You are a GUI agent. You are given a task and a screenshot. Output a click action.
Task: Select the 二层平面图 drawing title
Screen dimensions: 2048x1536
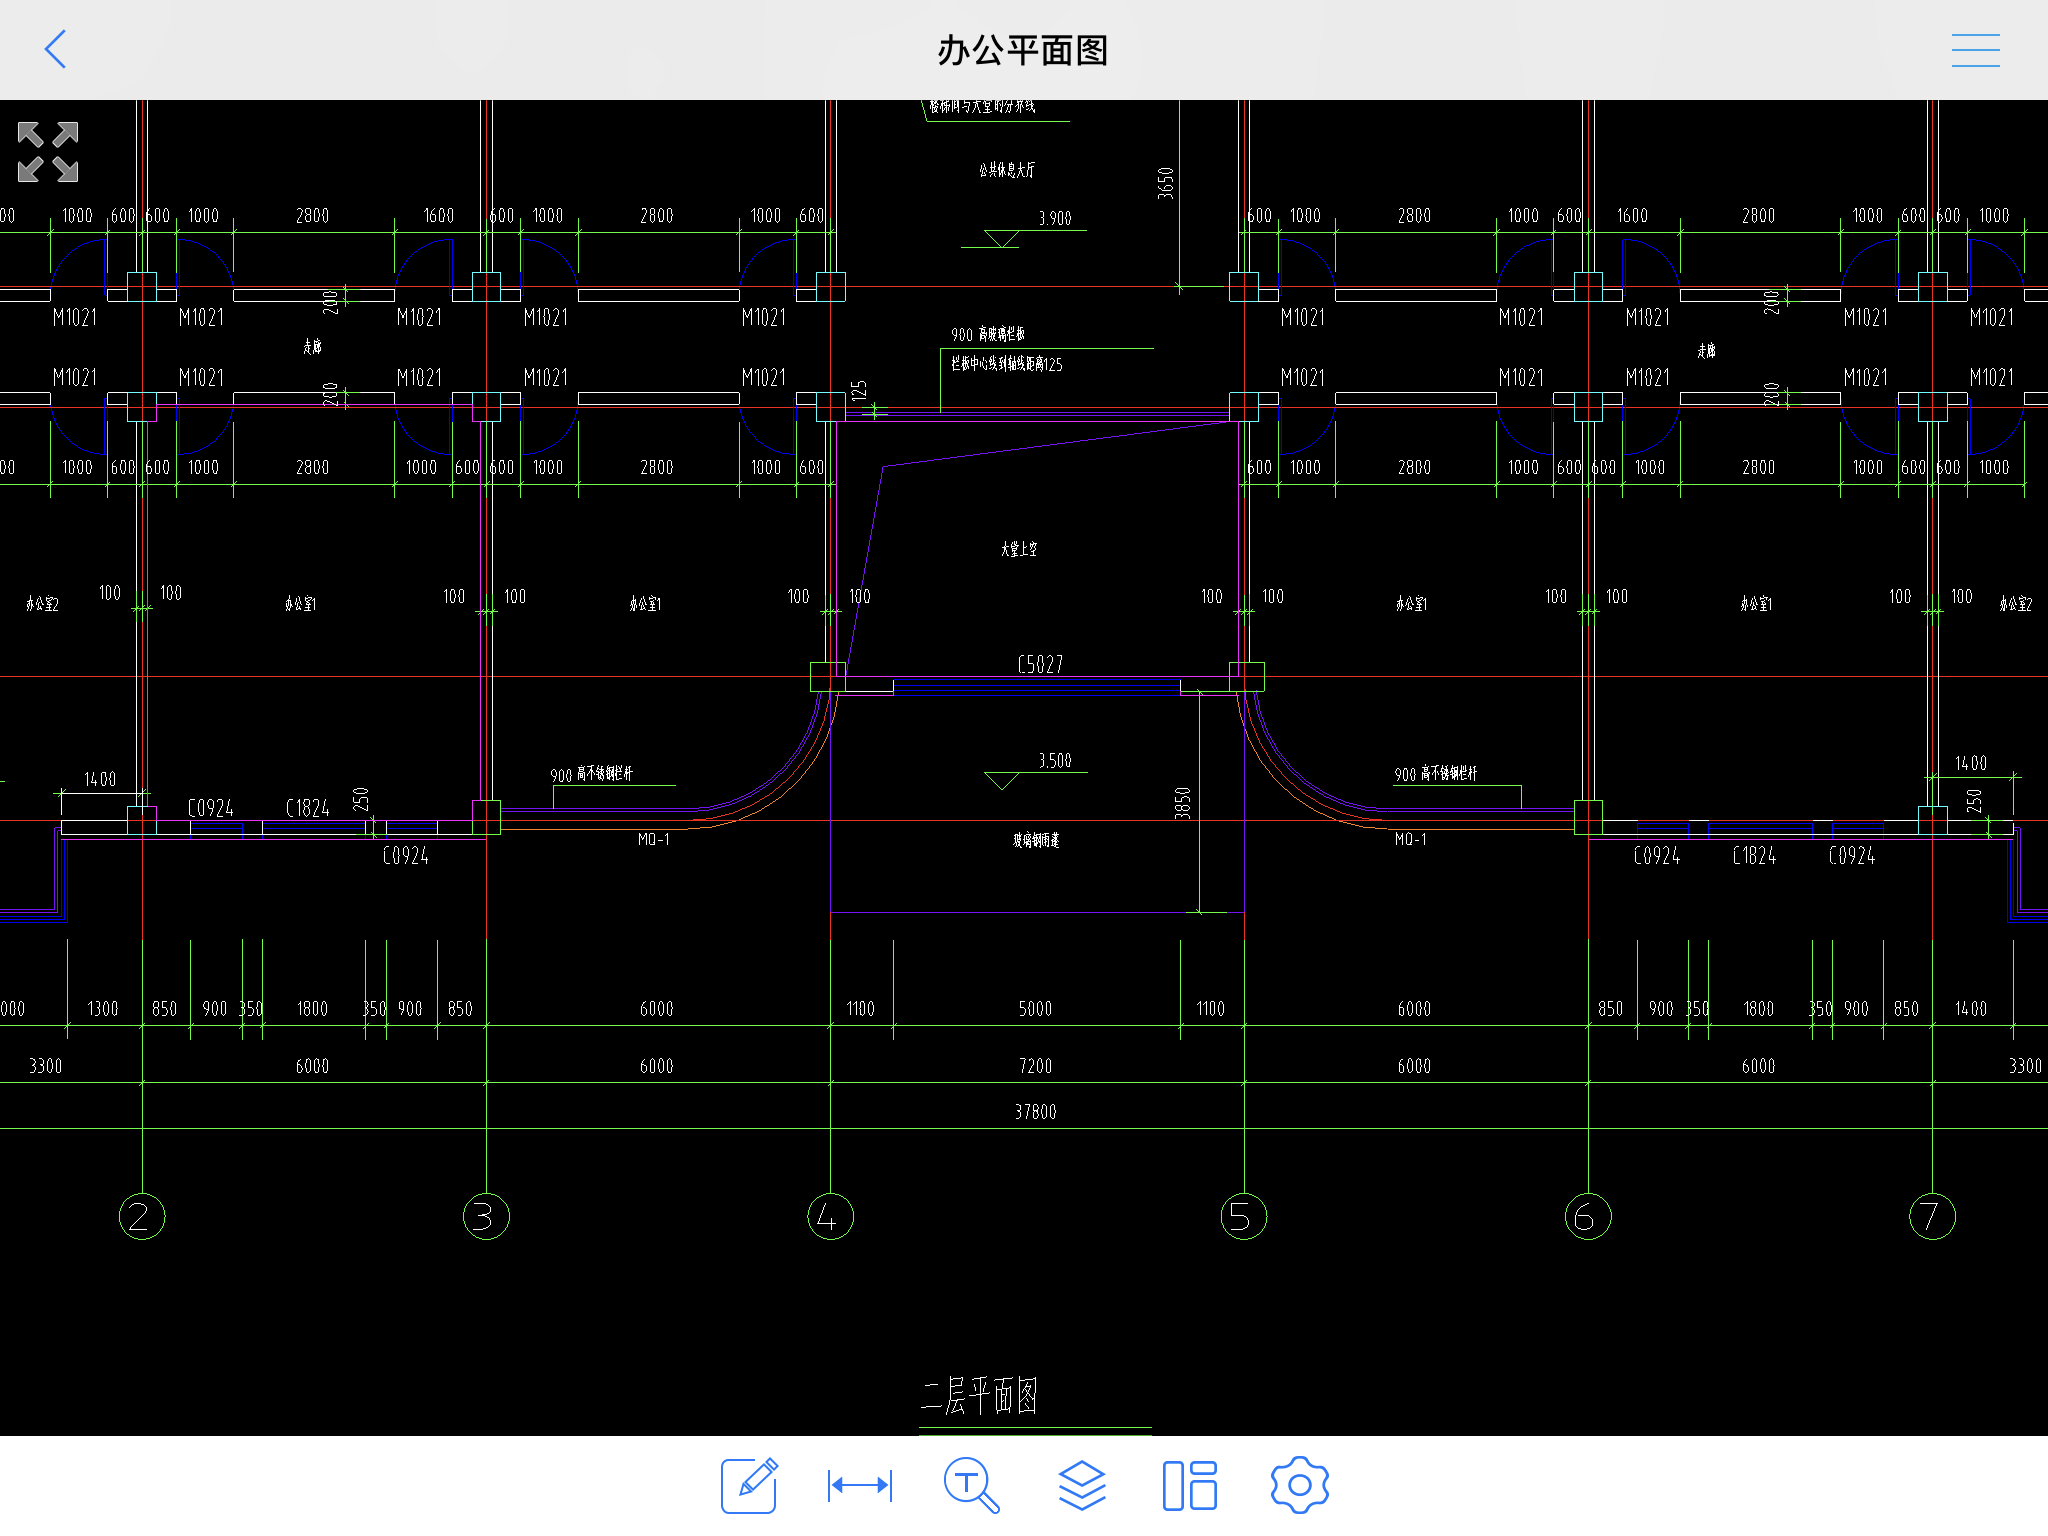(979, 1395)
